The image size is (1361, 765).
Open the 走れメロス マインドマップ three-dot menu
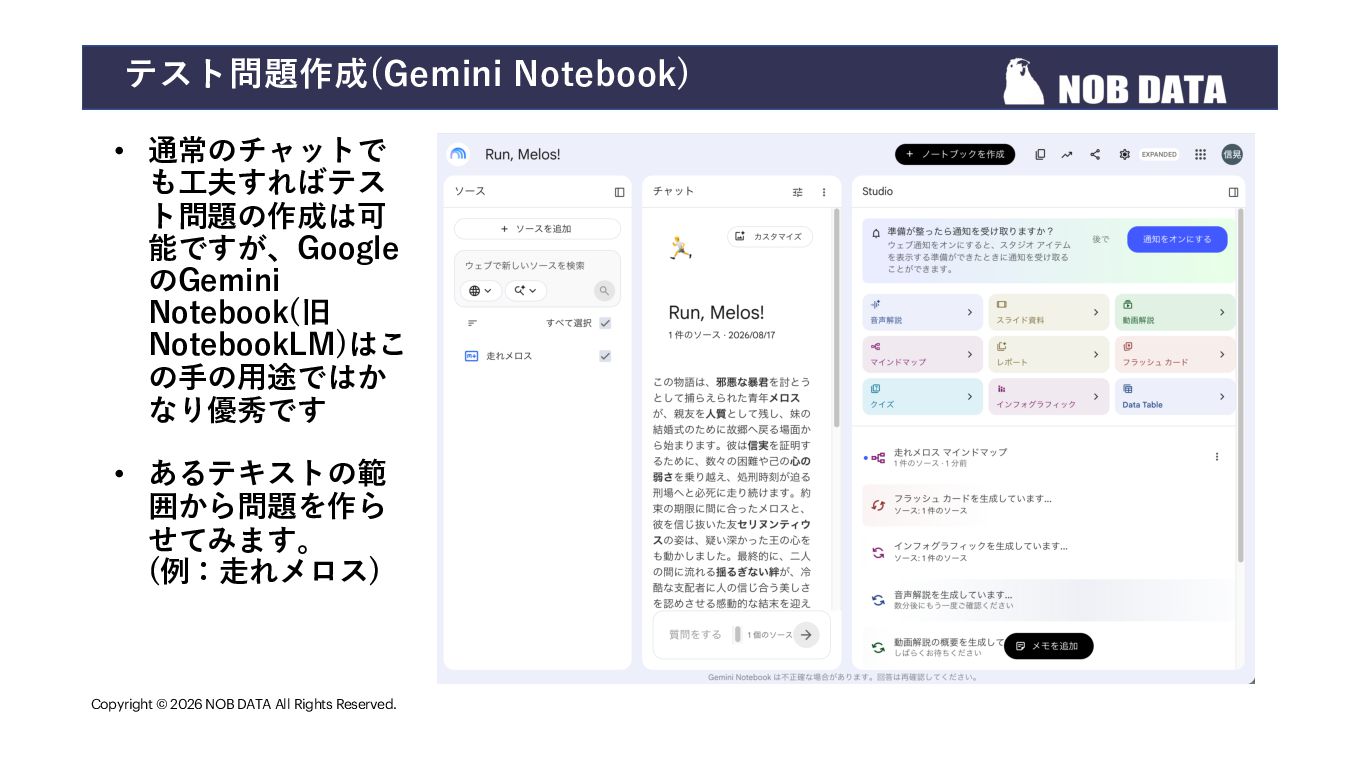(1217, 457)
